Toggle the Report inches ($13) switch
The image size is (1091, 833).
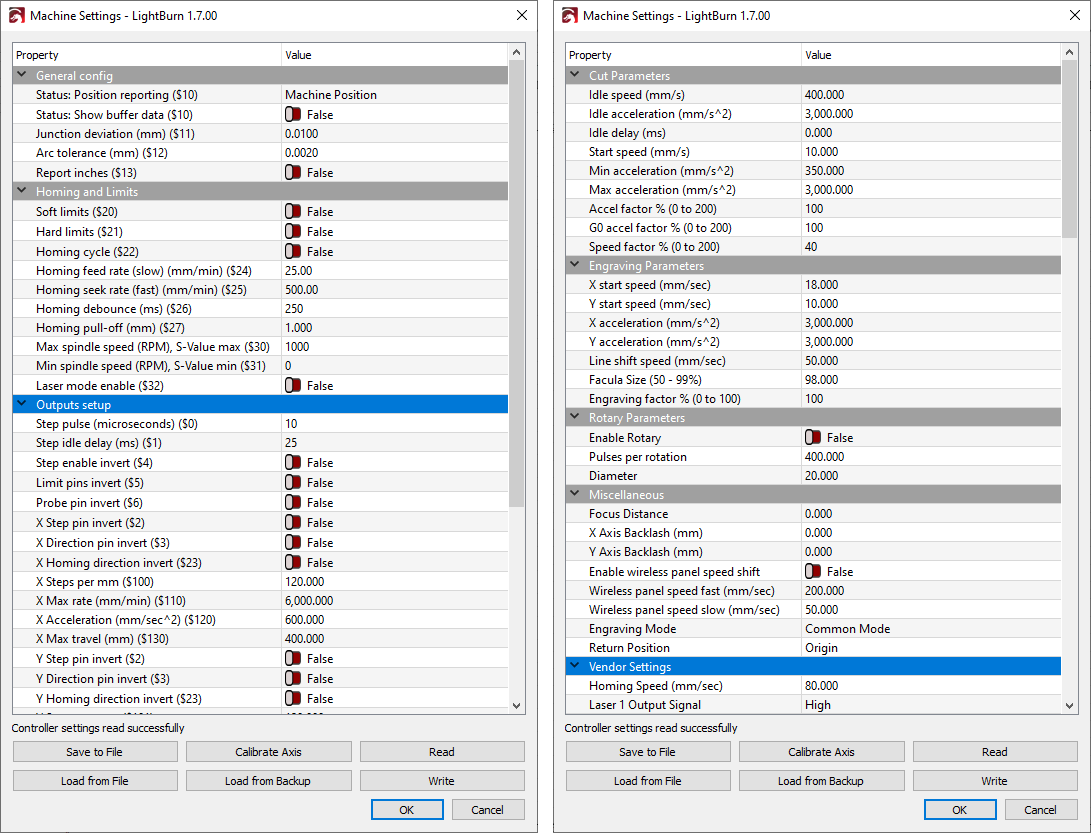point(293,173)
